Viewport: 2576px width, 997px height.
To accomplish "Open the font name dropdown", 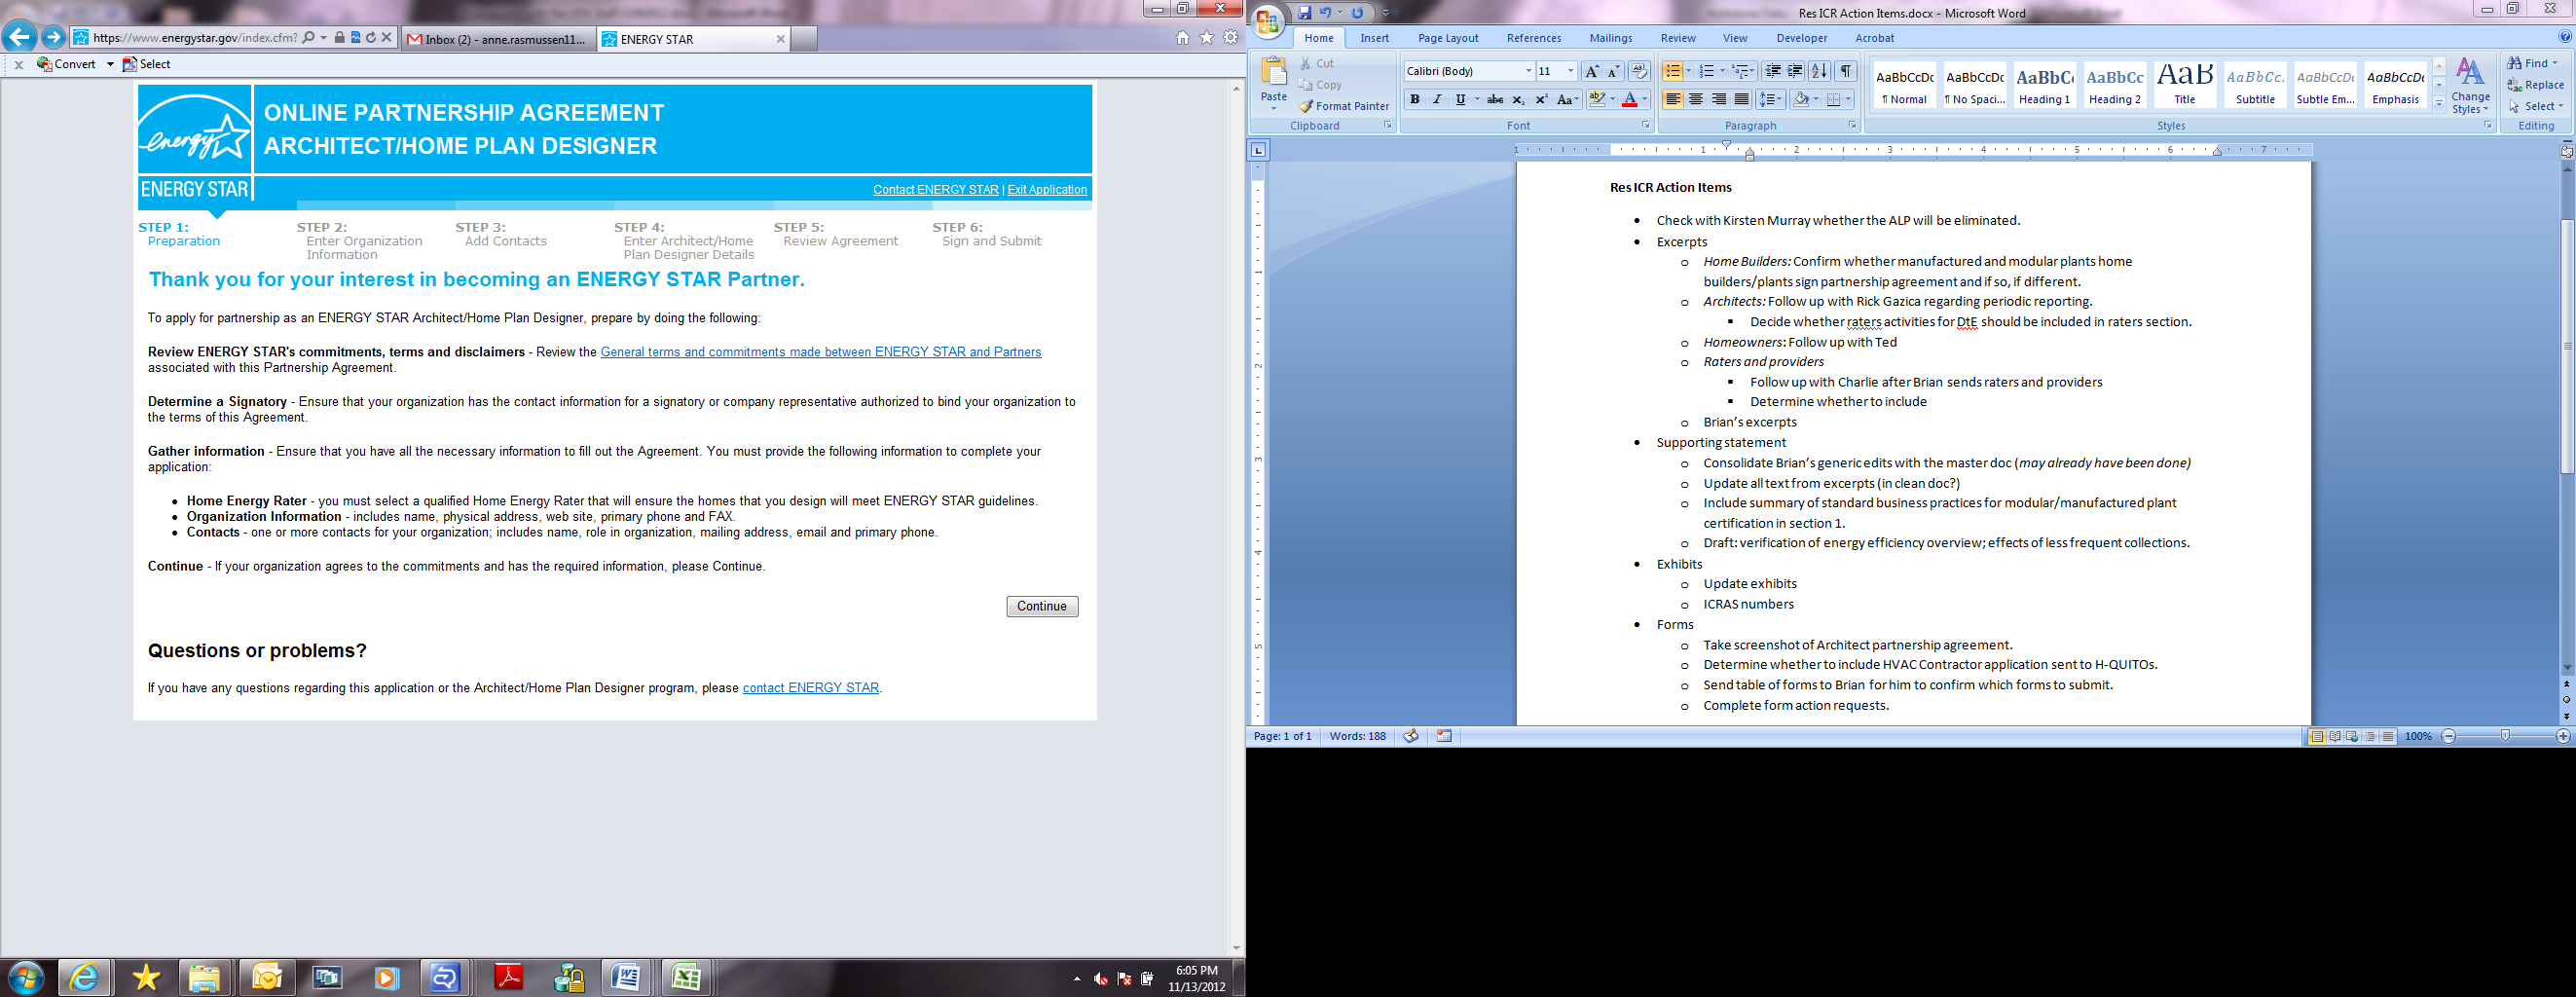I will (x=1528, y=71).
